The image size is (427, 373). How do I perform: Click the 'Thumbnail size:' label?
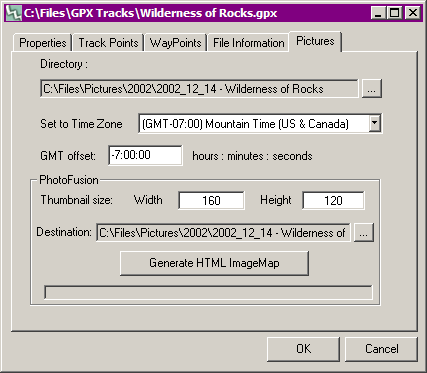click(x=77, y=200)
